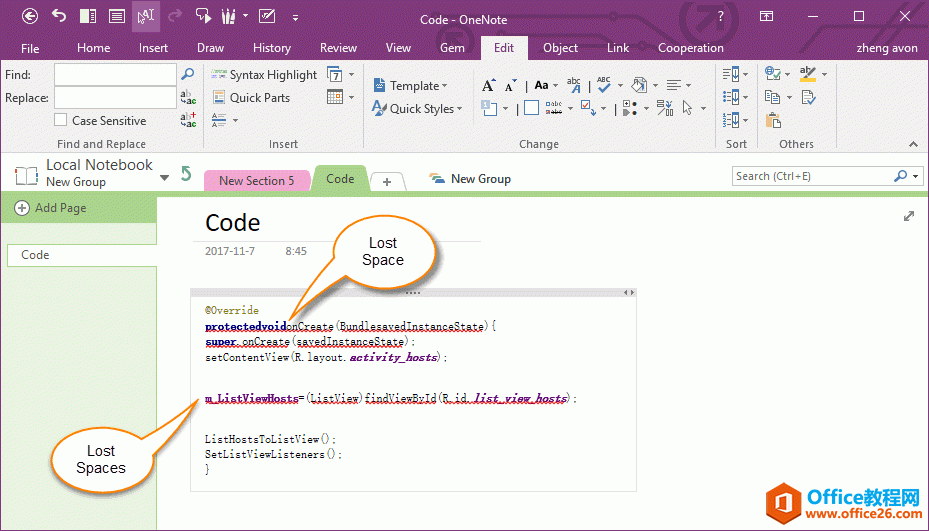Open the New Group section group
This screenshot has height=531, width=929.
[x=470, y=178]
